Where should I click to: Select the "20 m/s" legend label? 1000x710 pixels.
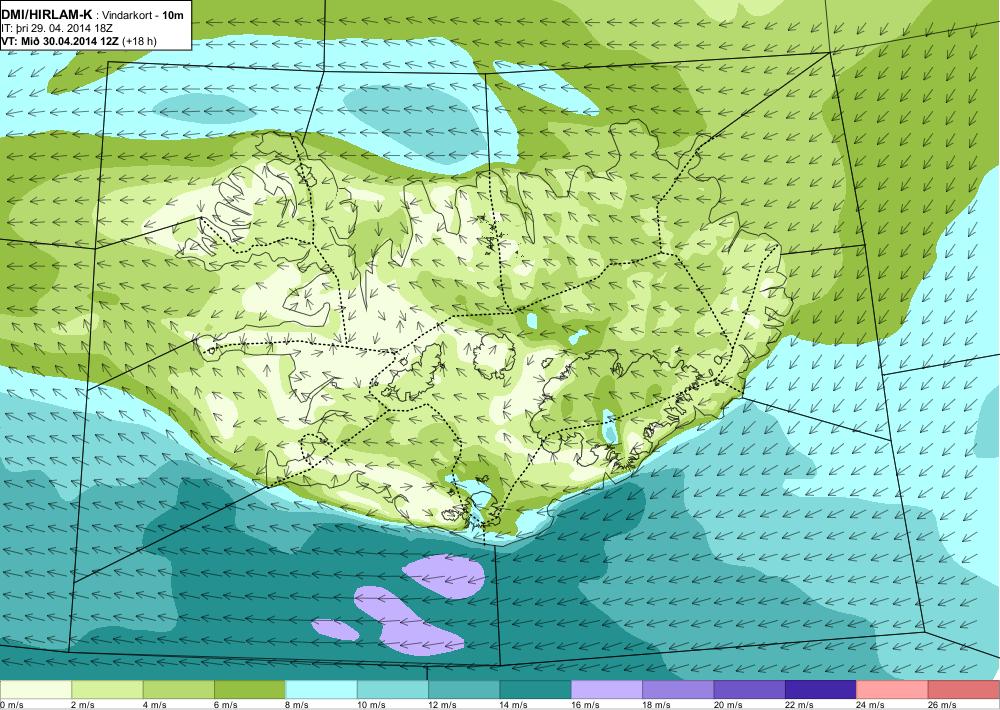coord(728,705)
